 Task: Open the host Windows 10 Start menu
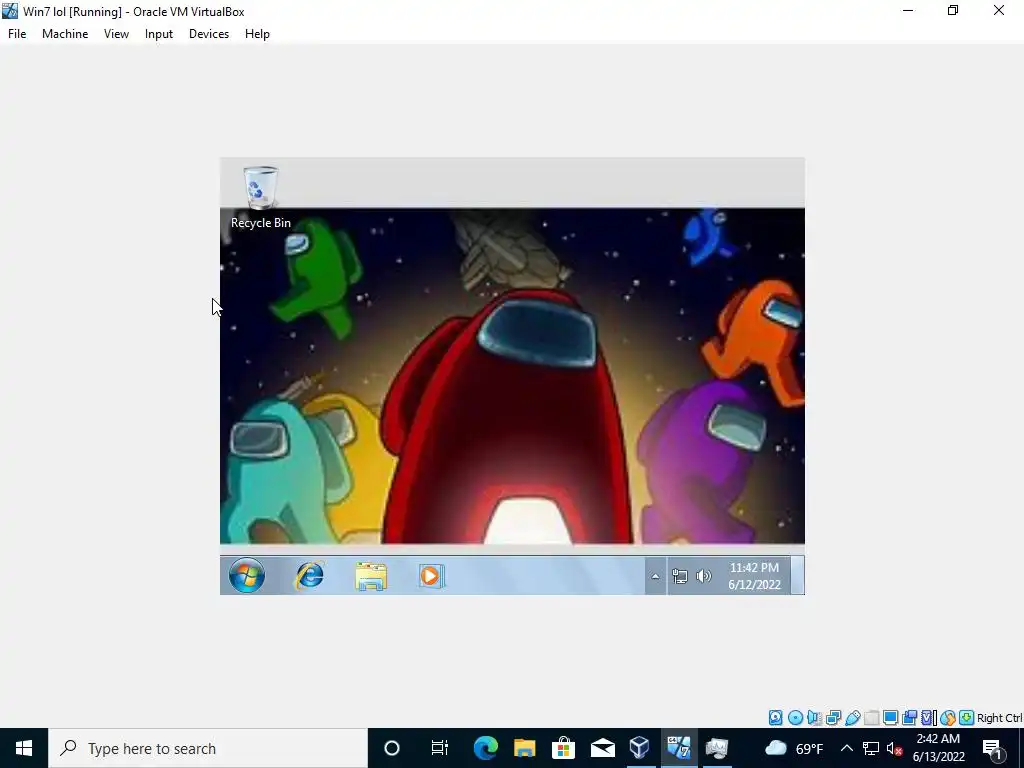24,748
